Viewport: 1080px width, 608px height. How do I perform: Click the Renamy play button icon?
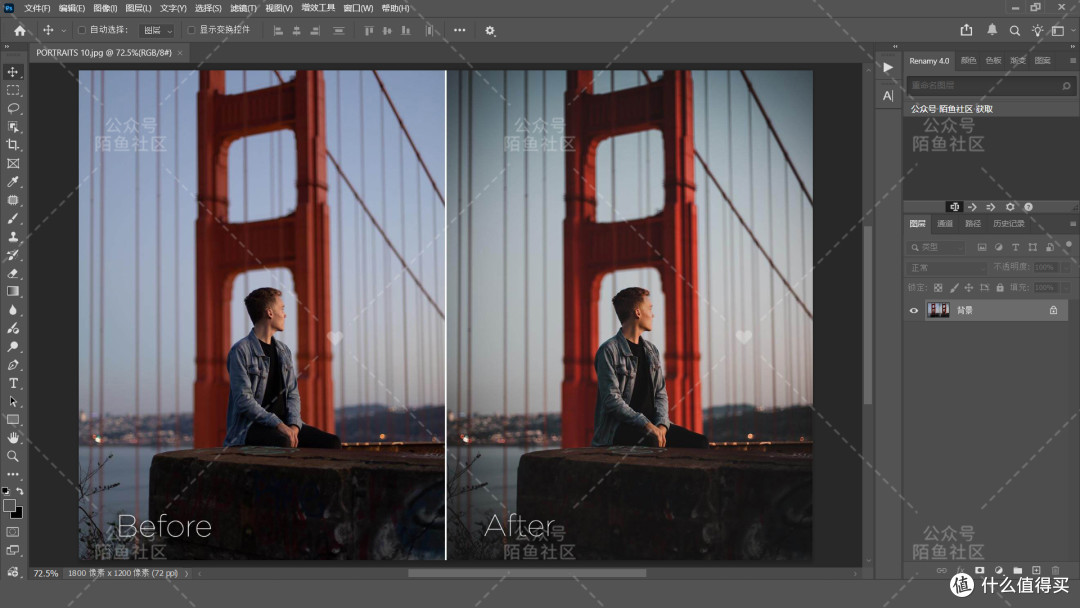888,67
